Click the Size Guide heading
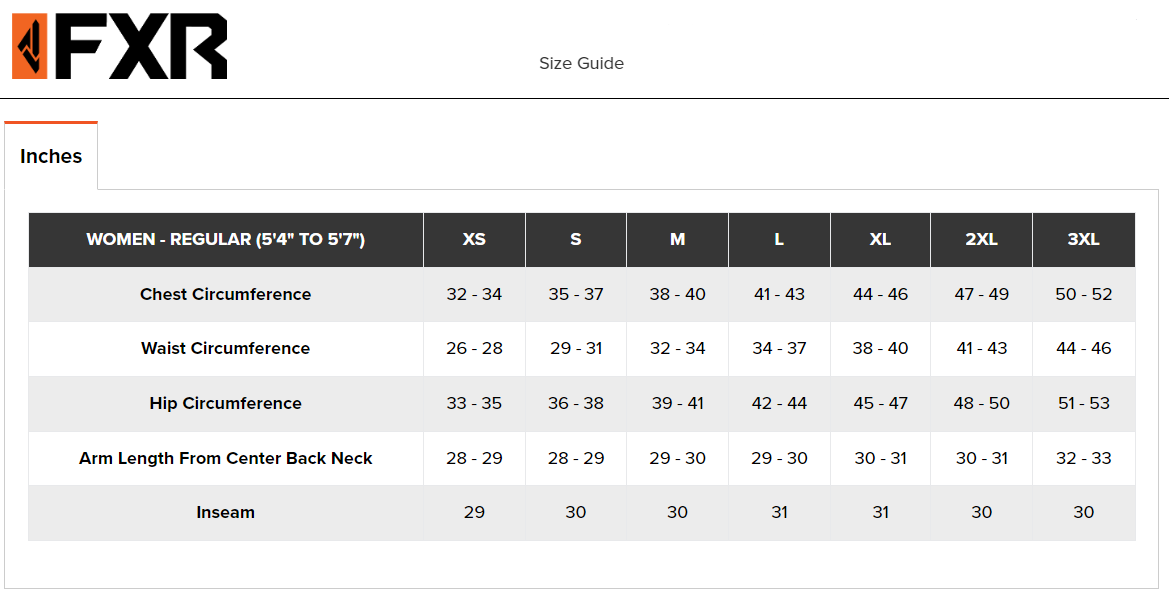This screenshot has height=596, width=1169. pyautogui.click(x=581, y=63)
